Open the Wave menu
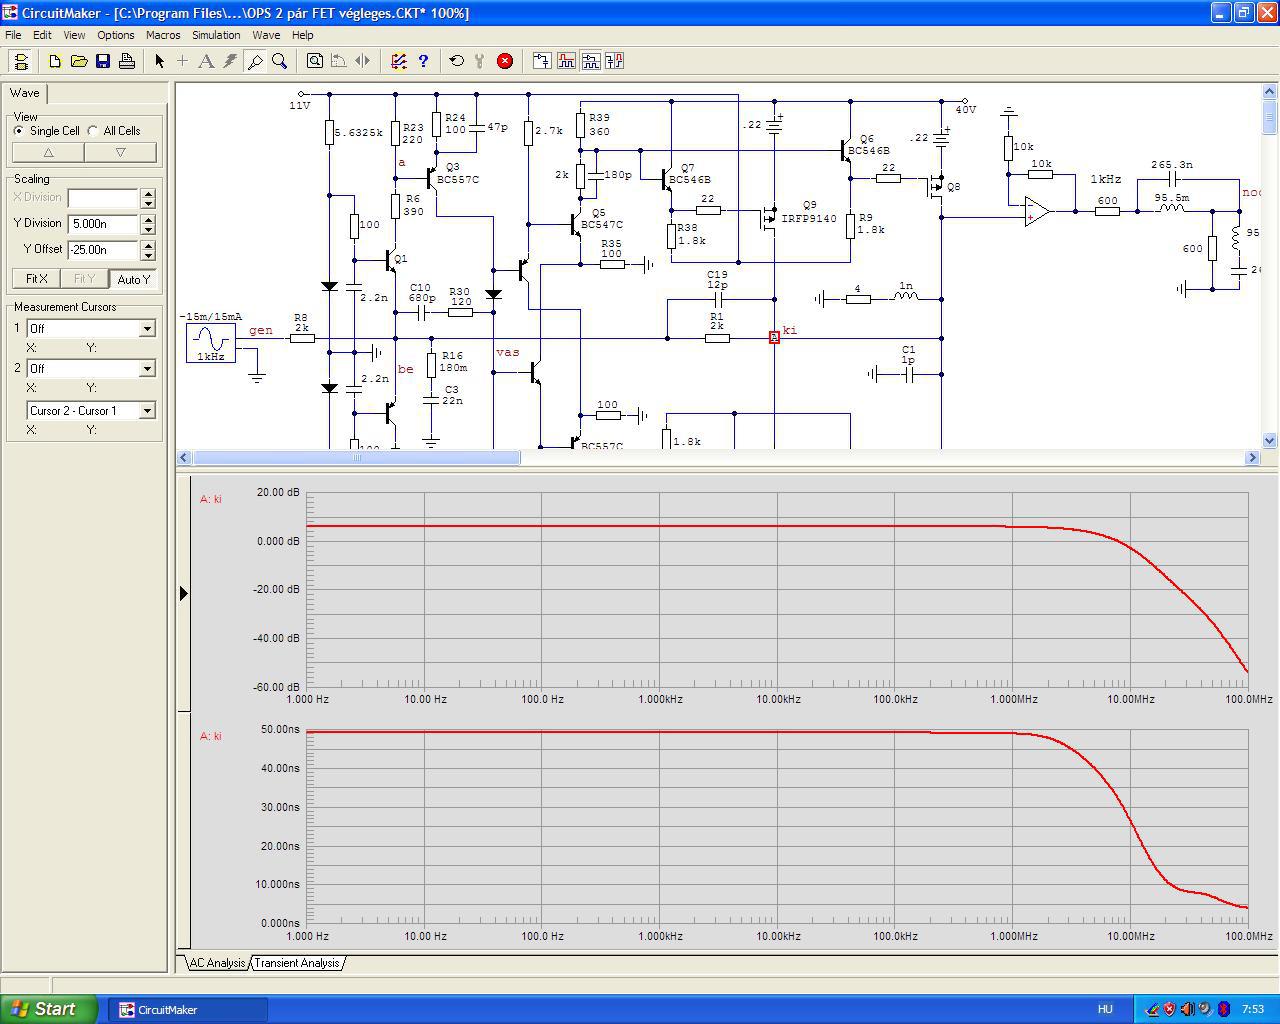This screenshot has width=1280, height=1024. tap(266, 35)
